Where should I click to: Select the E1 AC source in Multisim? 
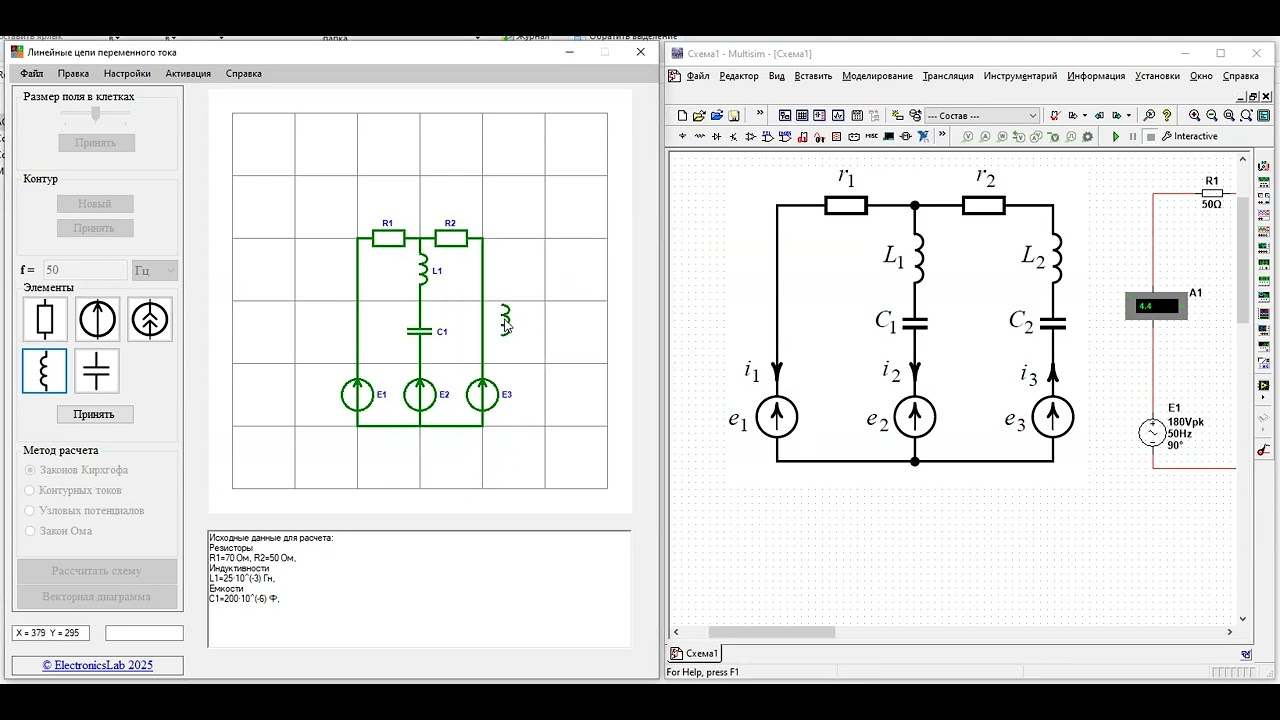[x=1152, y=433]
